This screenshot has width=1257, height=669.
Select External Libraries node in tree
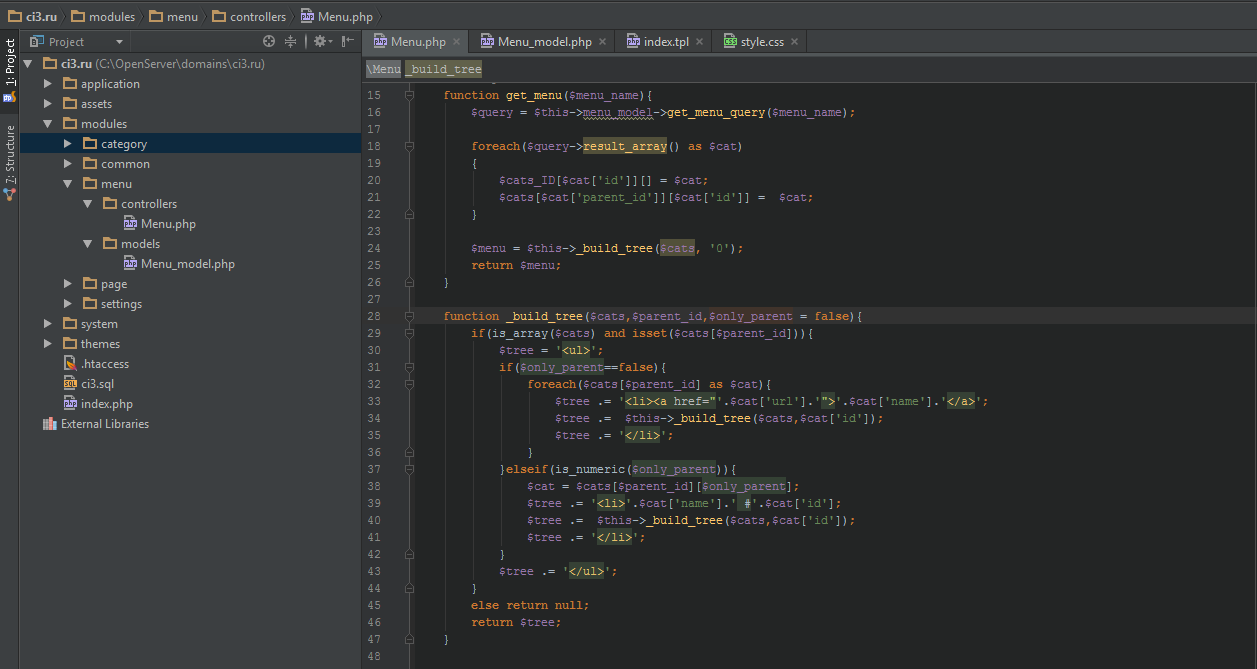pos(96,424)
